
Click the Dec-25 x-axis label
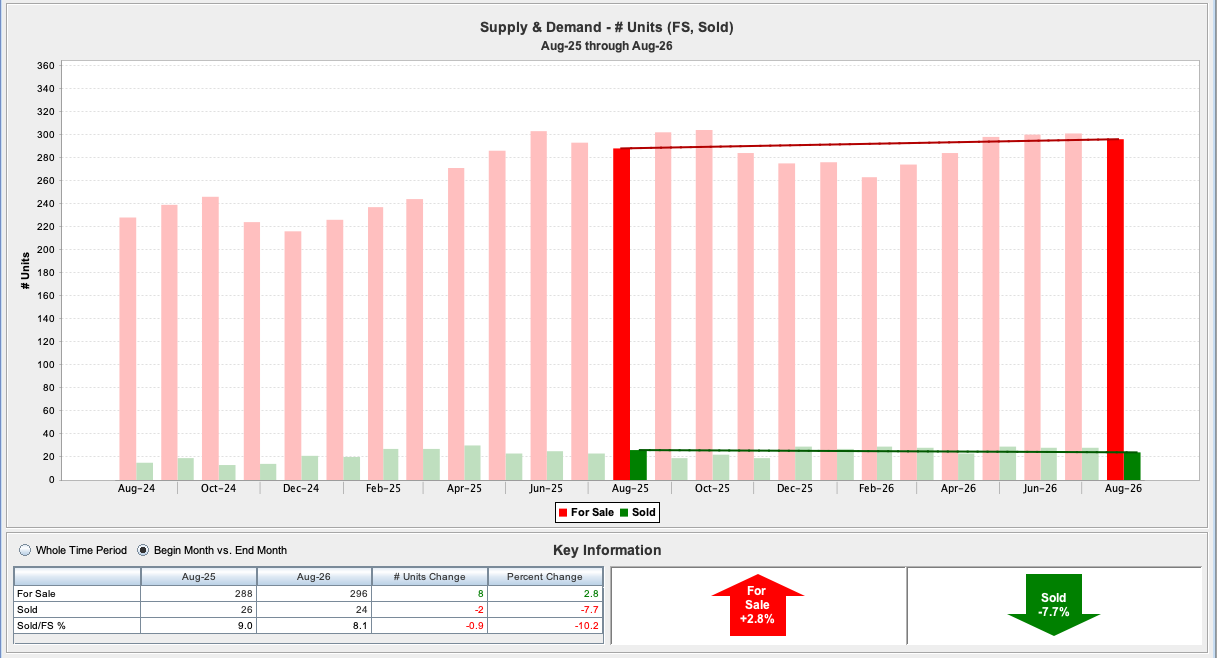click(x=794, y=489)
